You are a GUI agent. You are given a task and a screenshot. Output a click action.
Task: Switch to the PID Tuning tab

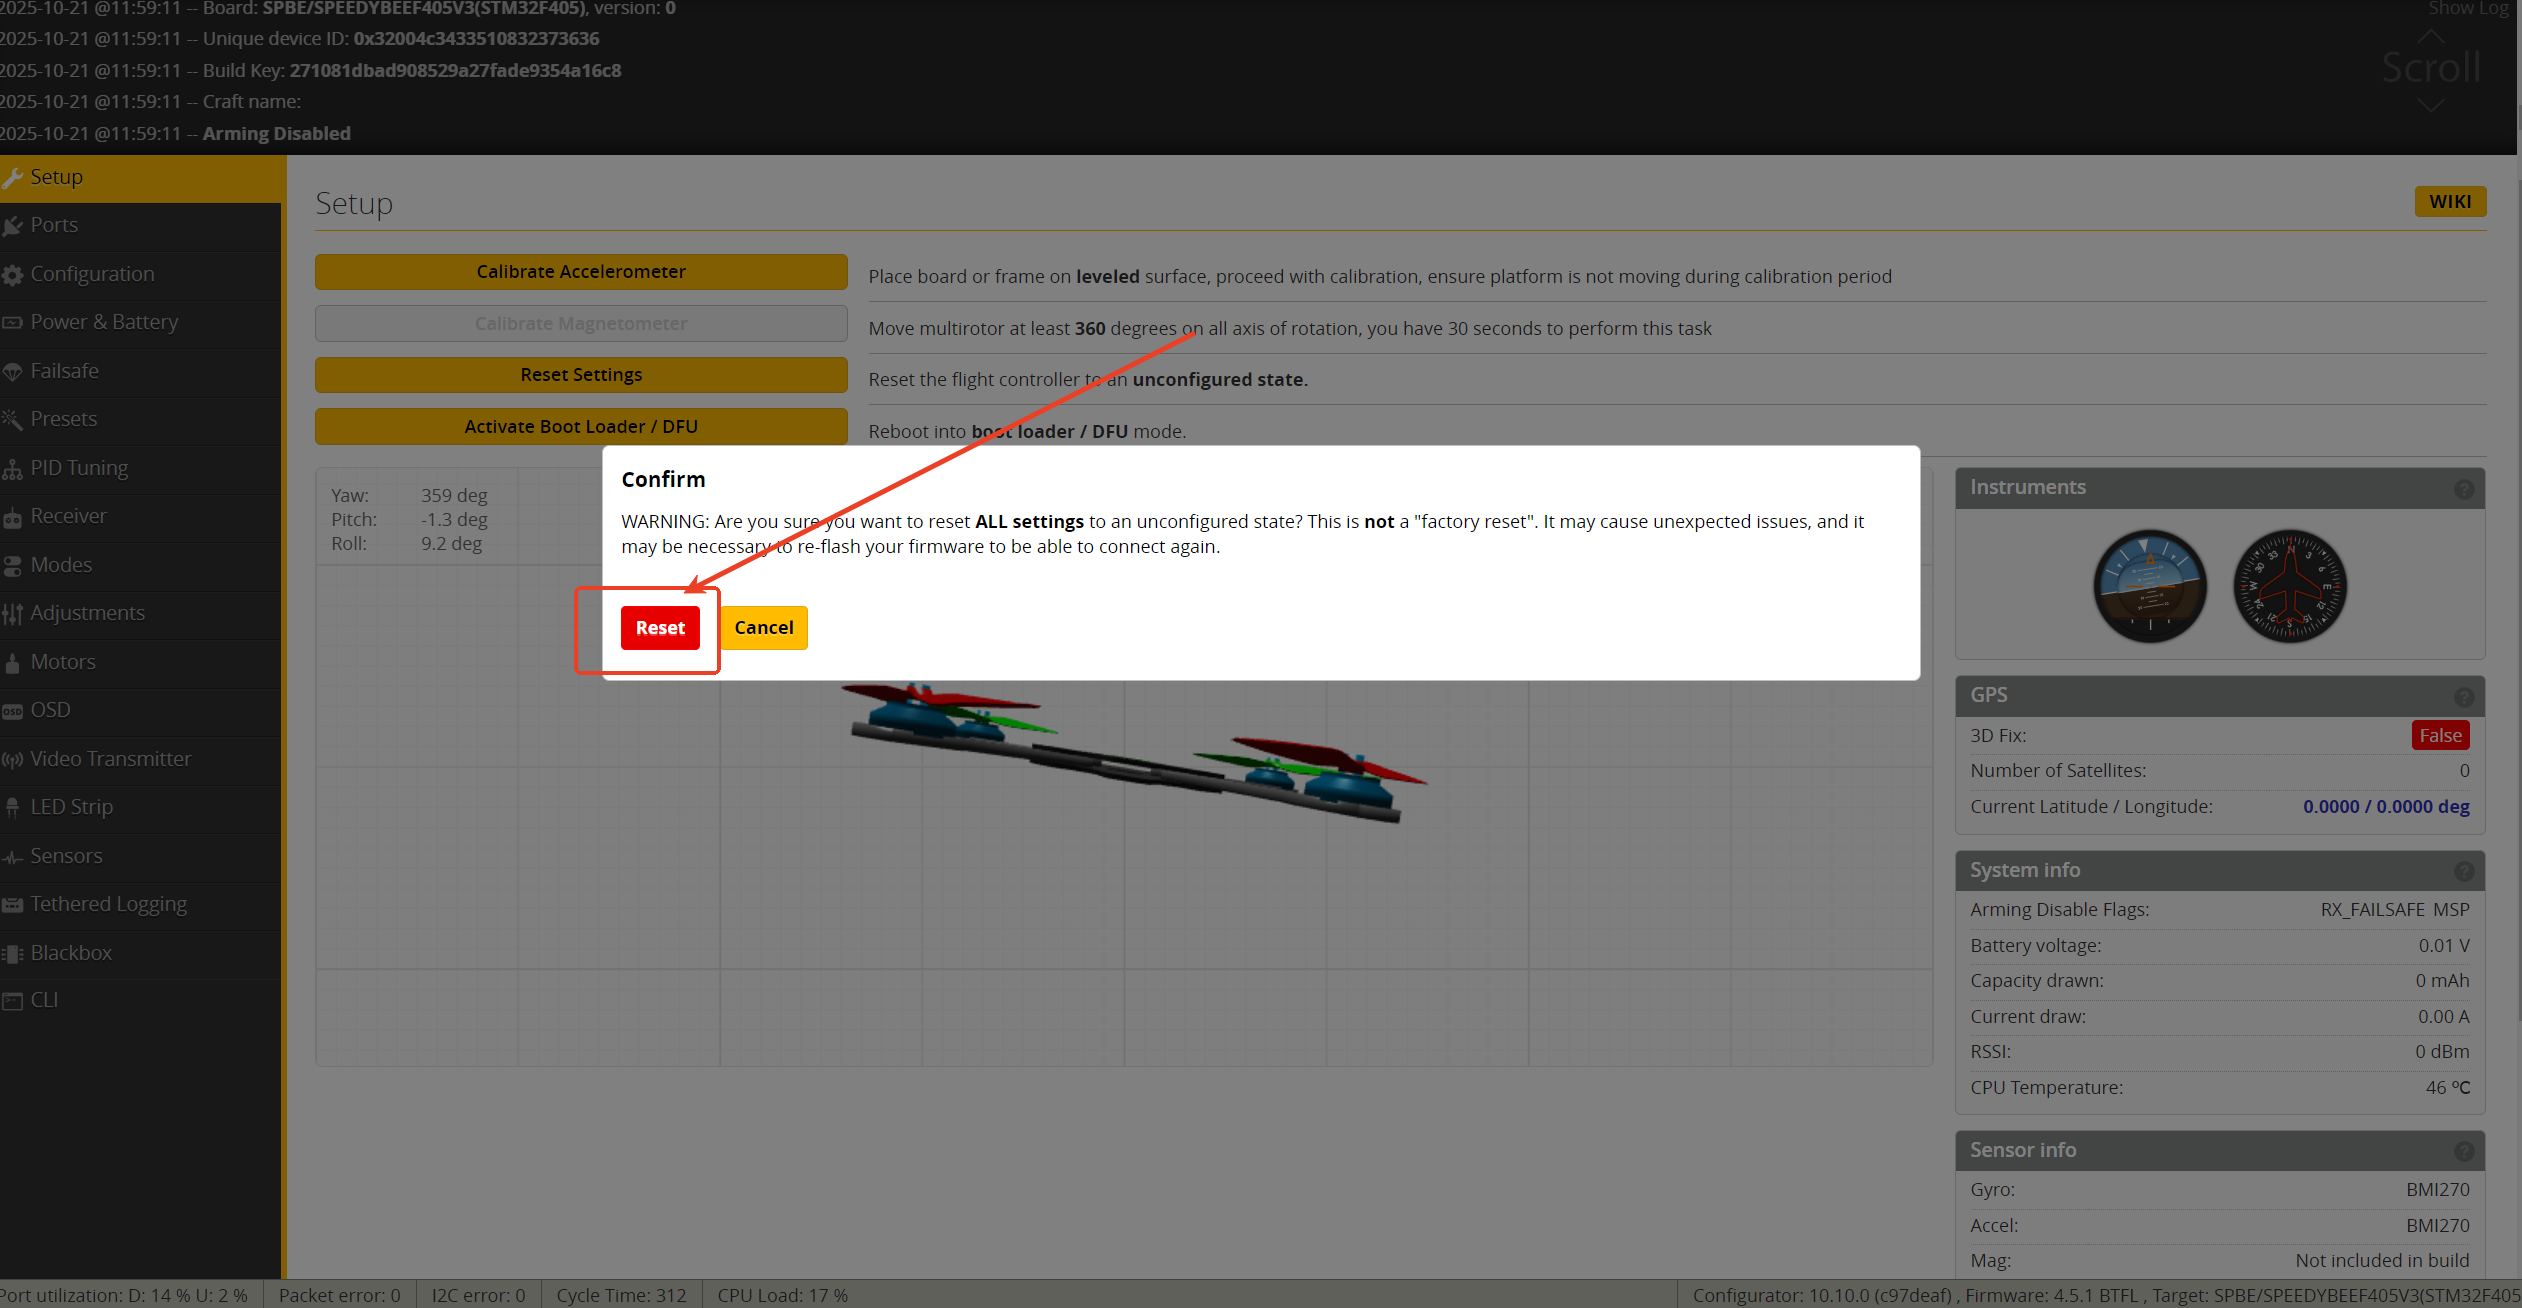[x=79, y=468]
